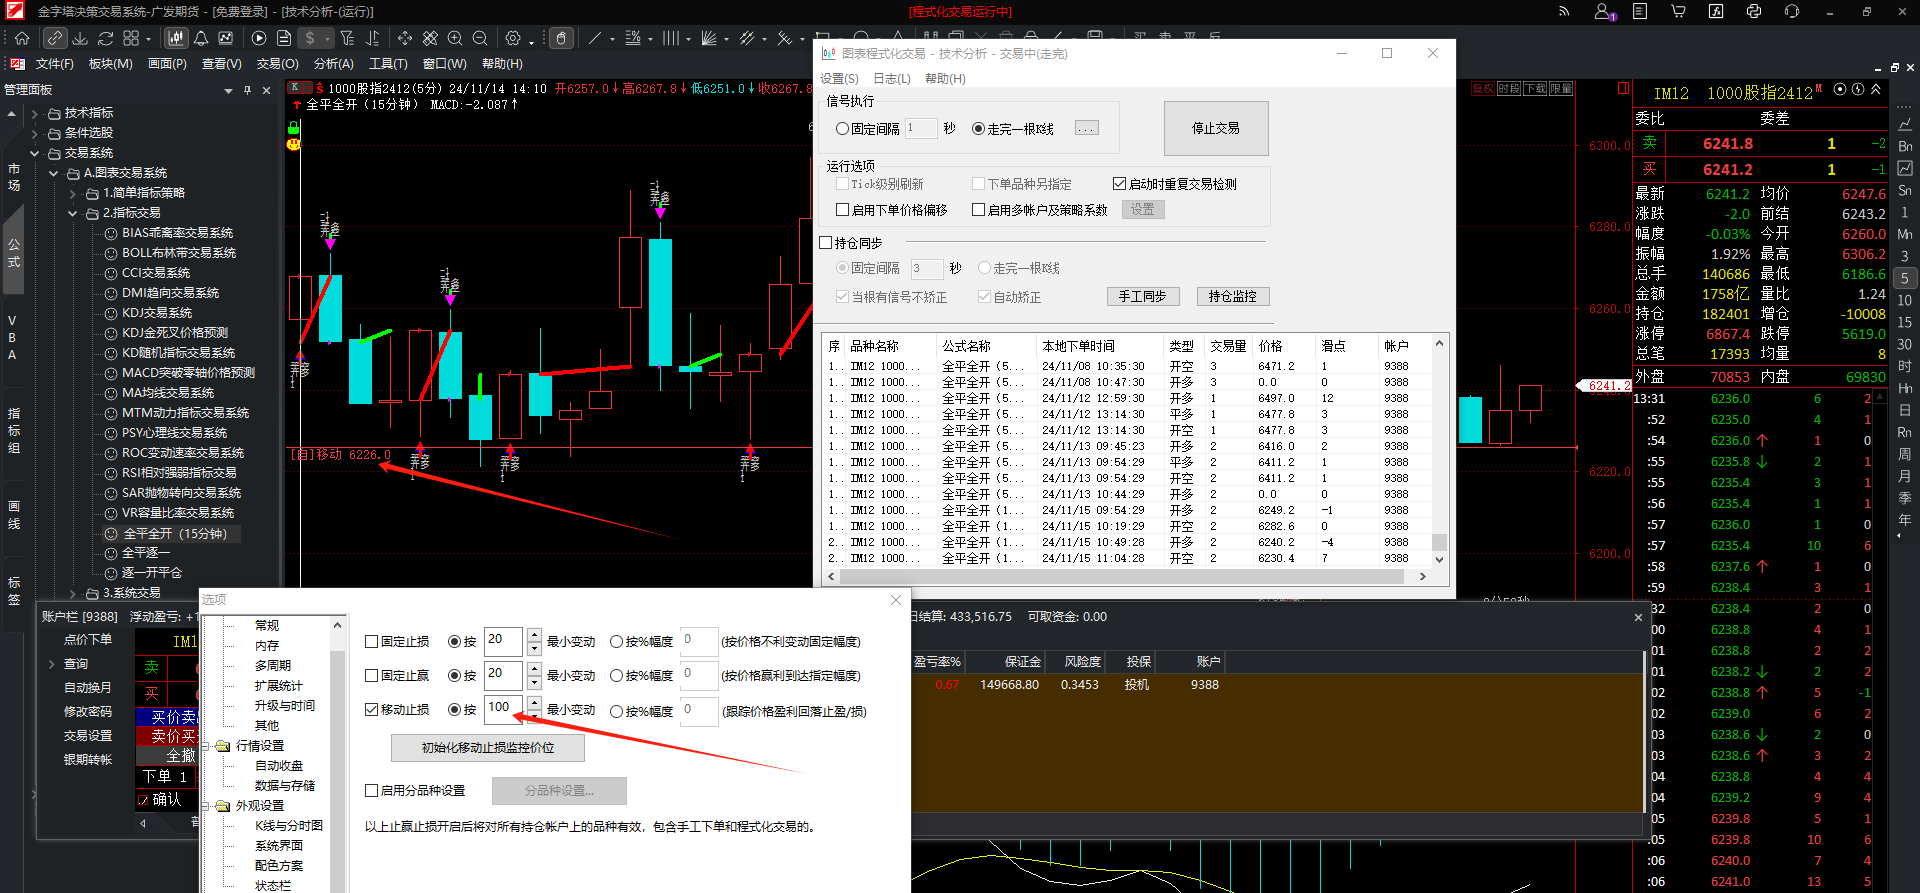Image resolution: width=1920 pixels, height=893 pixels.
Task: Click the lightning icon beside 1000股指2412
Action: (1858, 89)
